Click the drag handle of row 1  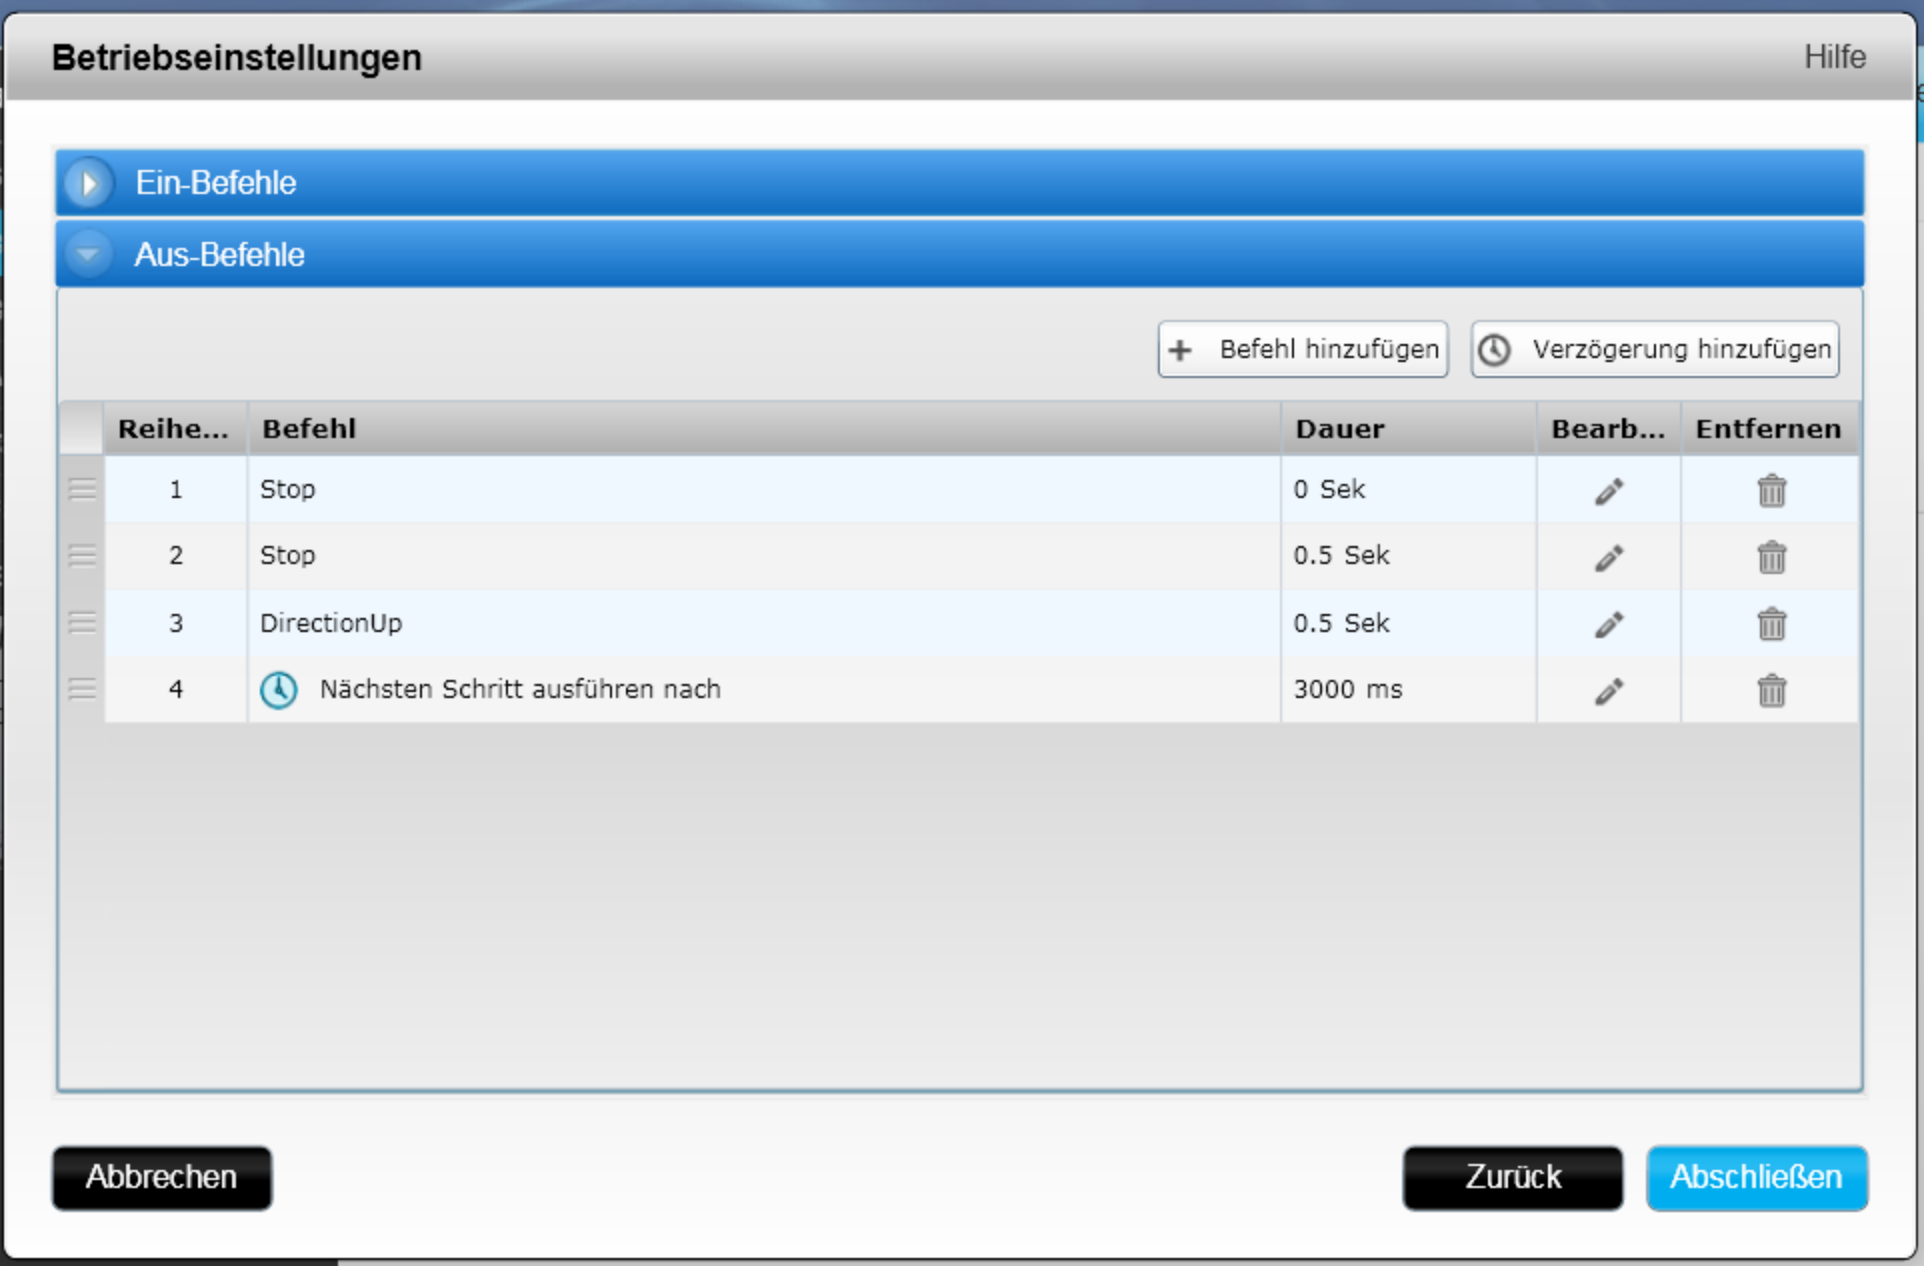coord(82,489)
